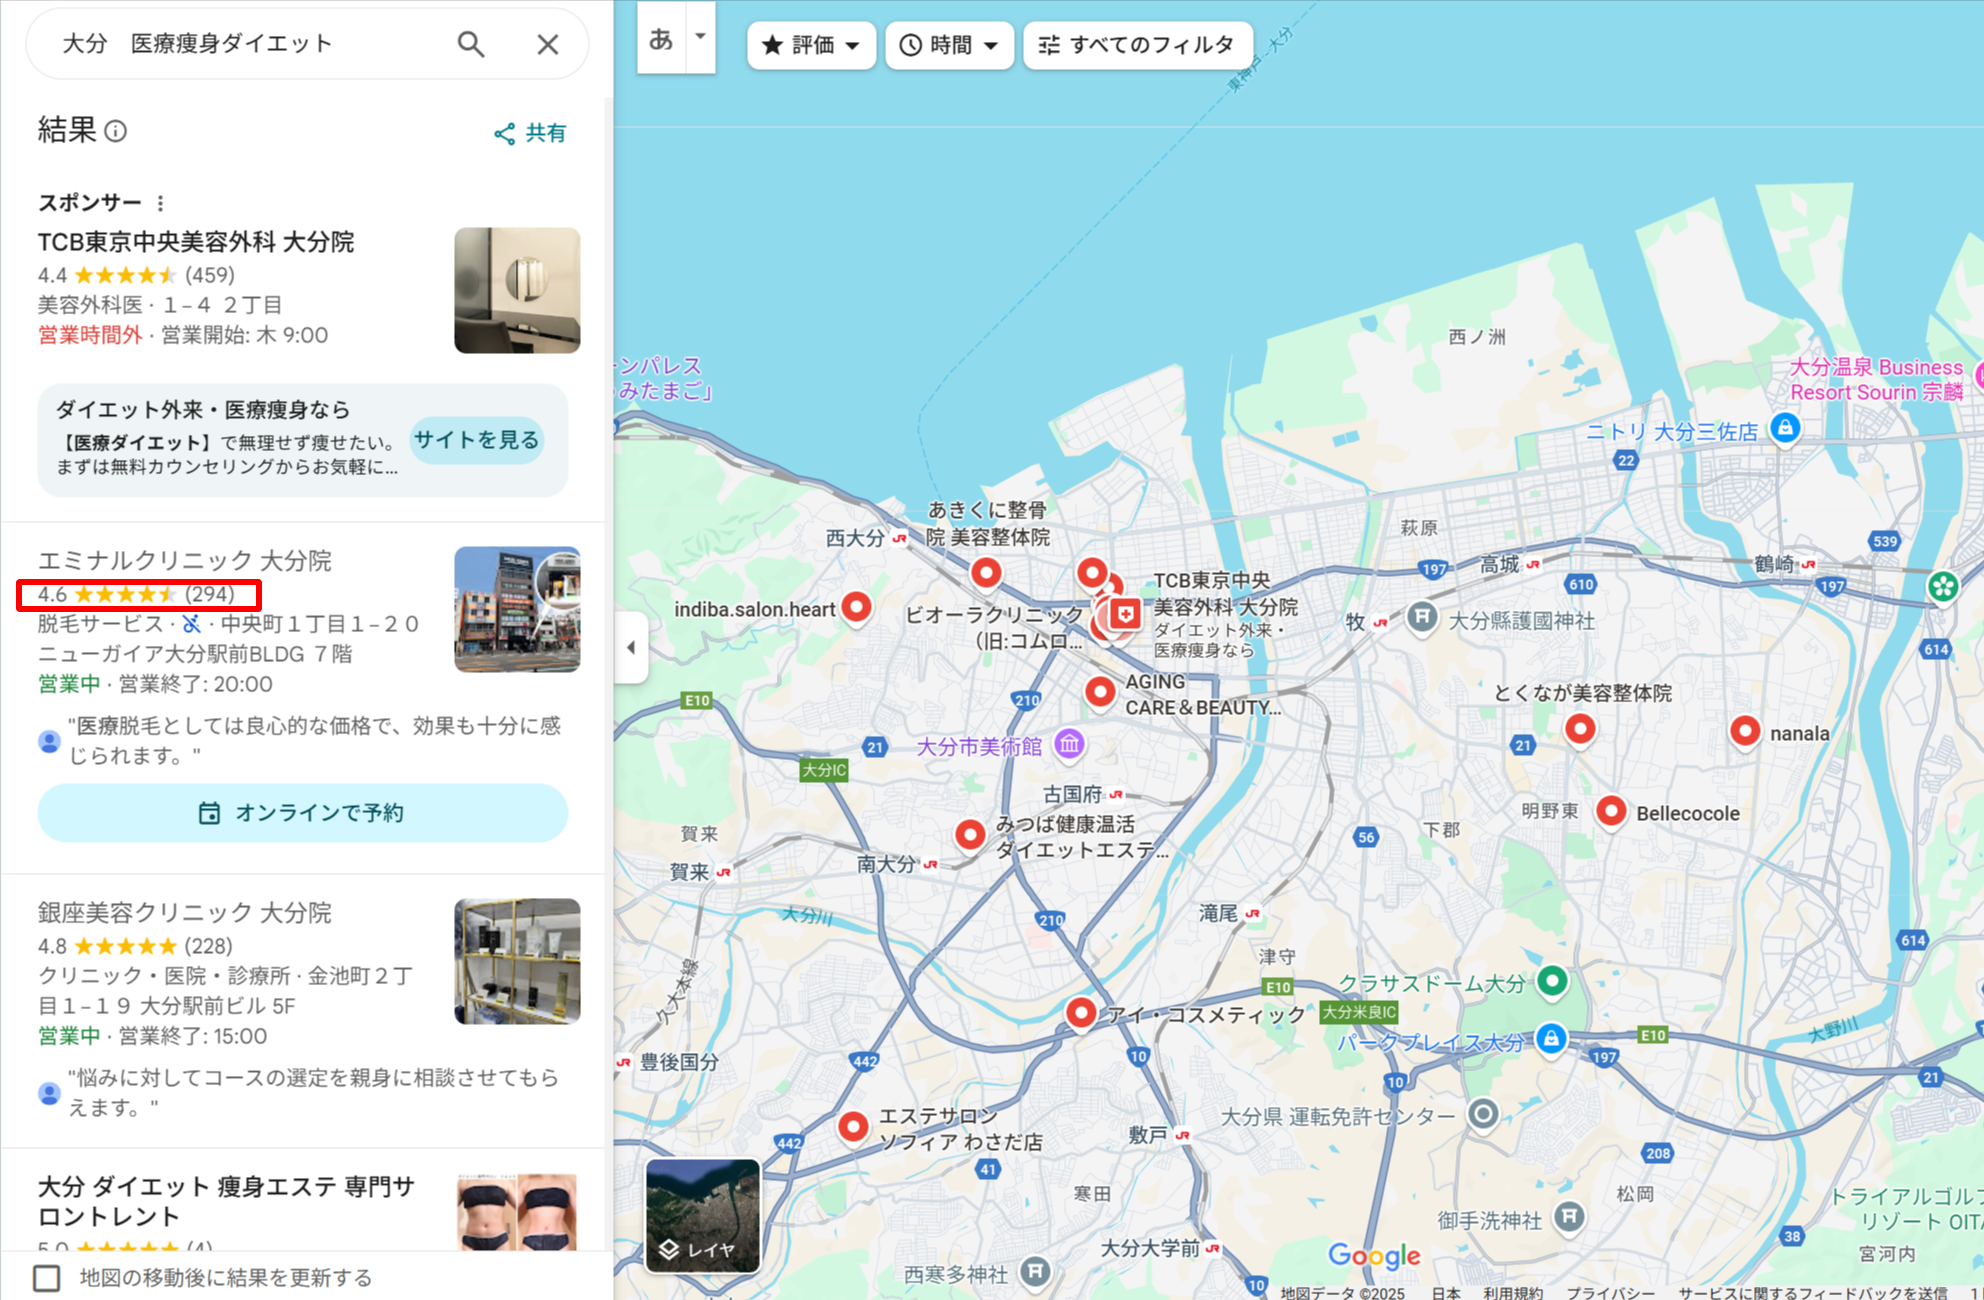The height and width of the screenshot is (1300, 1984).
Task: Click the みつば健康温活 map pin
Action: 970,834
